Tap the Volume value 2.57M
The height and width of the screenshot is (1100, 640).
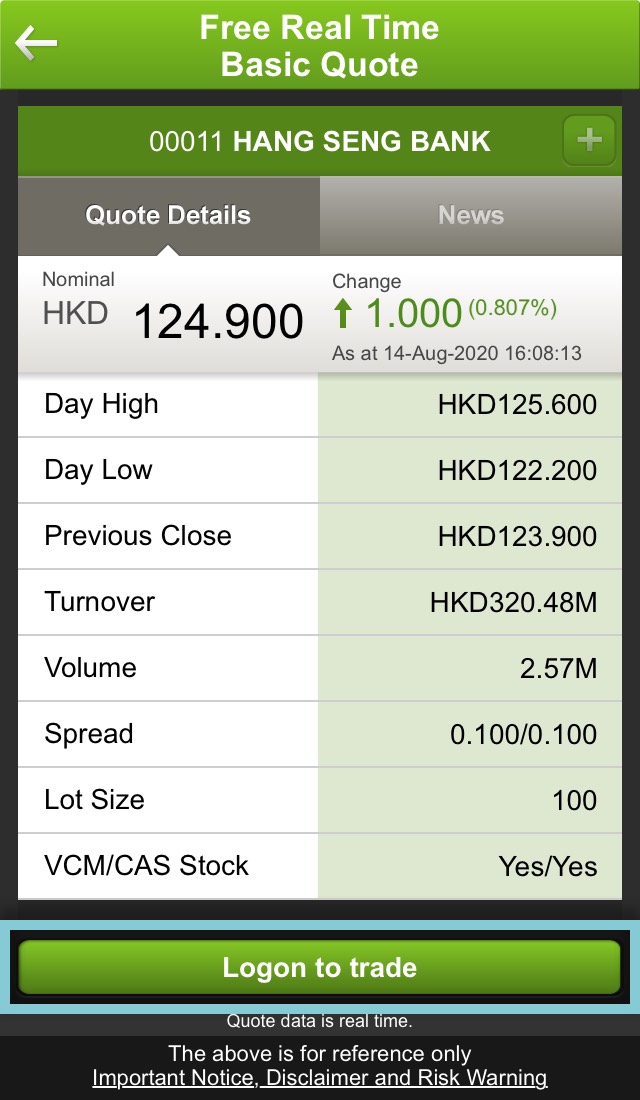(557, 668)
